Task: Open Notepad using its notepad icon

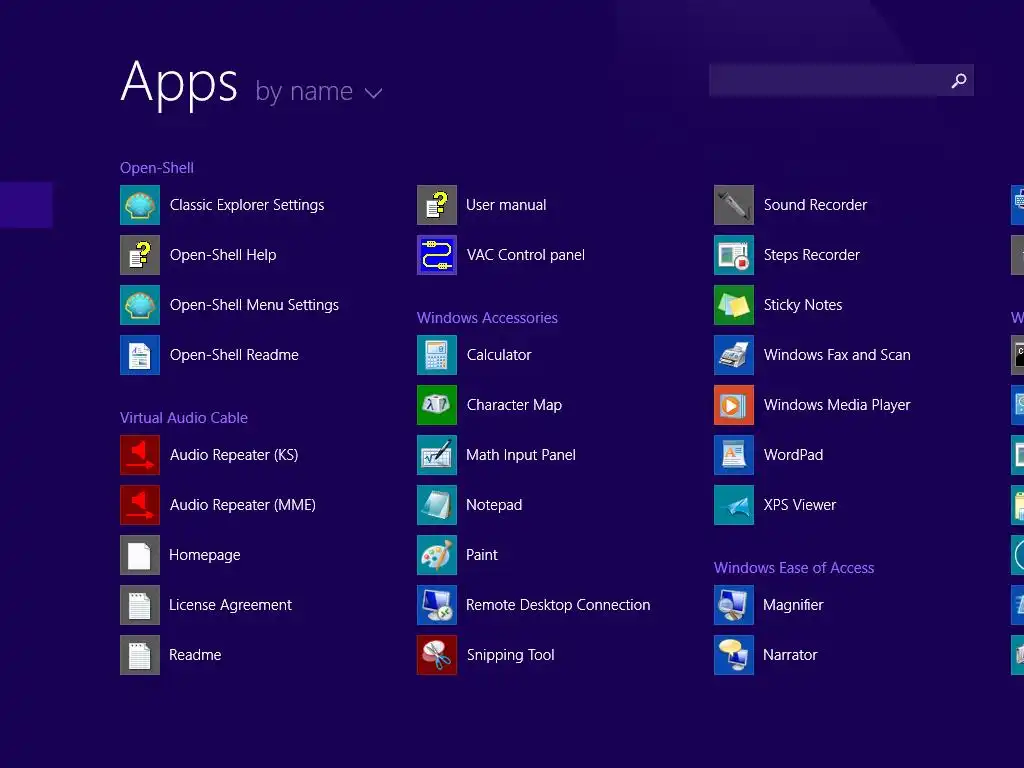Action: click(x=437, y=505)
